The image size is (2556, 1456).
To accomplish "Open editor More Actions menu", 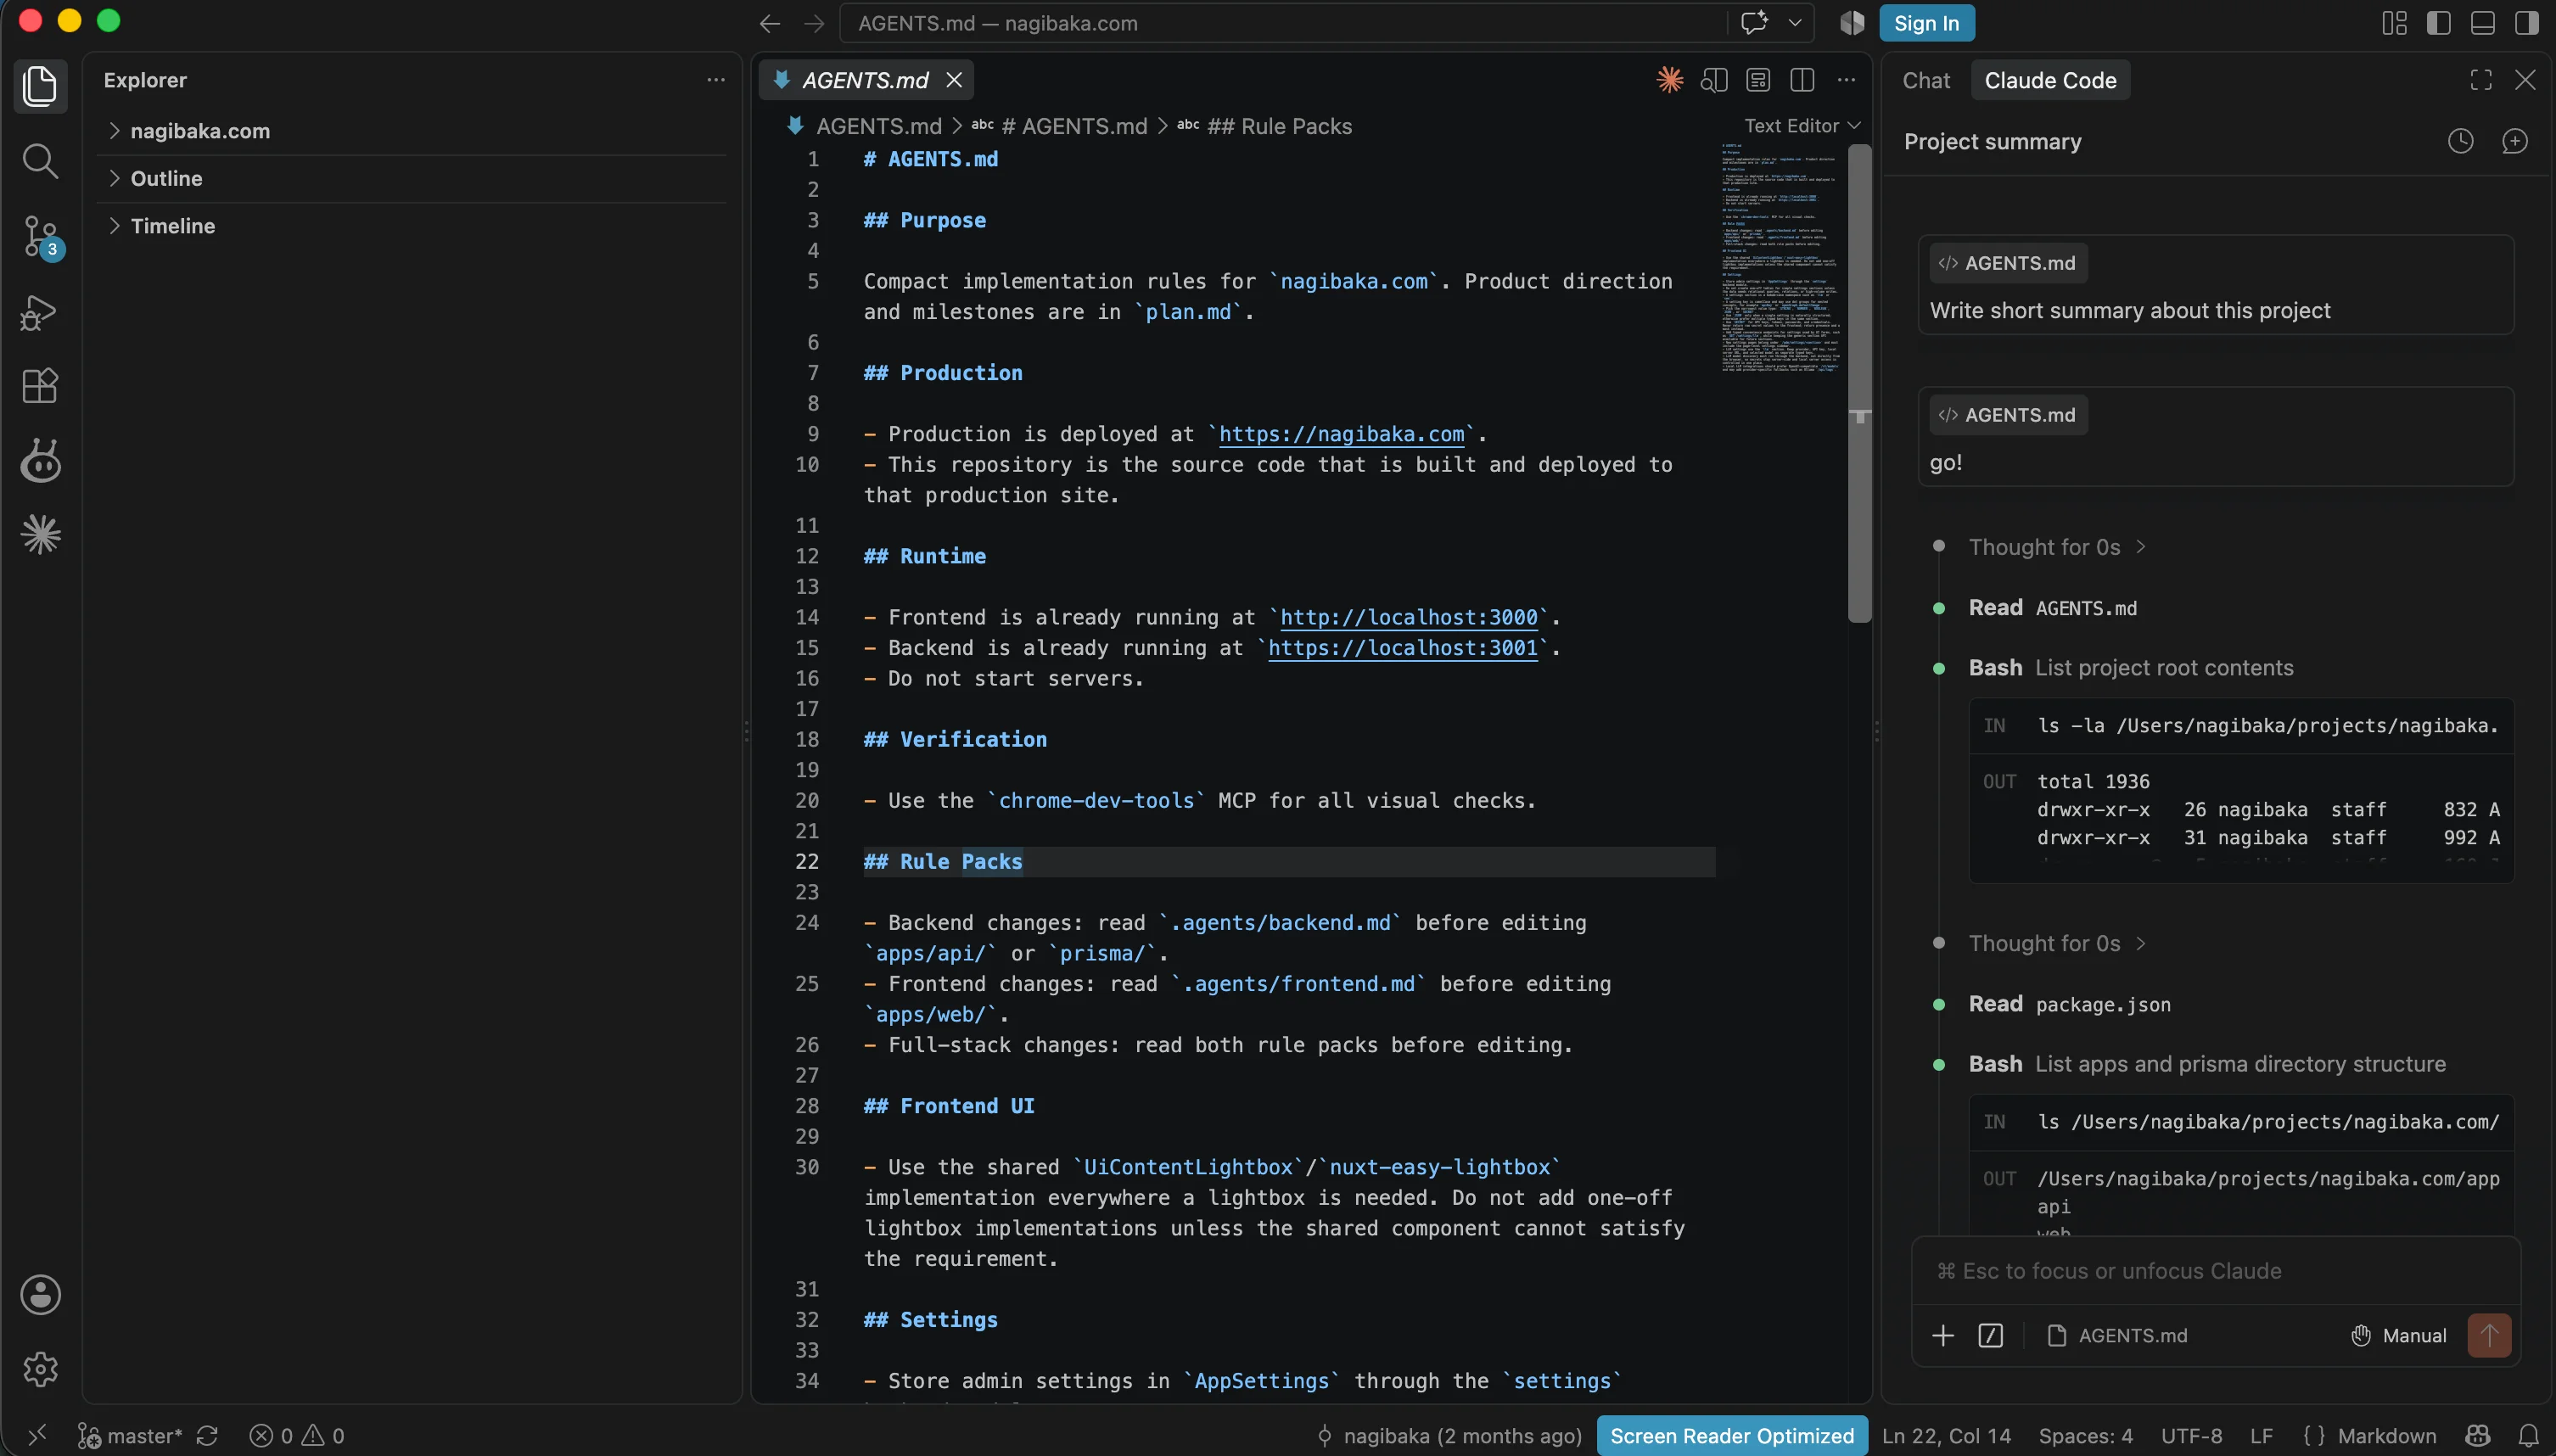I will tap(1846, 80).
